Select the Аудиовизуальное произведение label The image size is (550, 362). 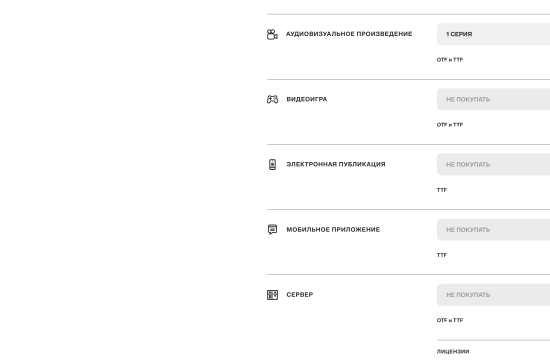point(349,34)
